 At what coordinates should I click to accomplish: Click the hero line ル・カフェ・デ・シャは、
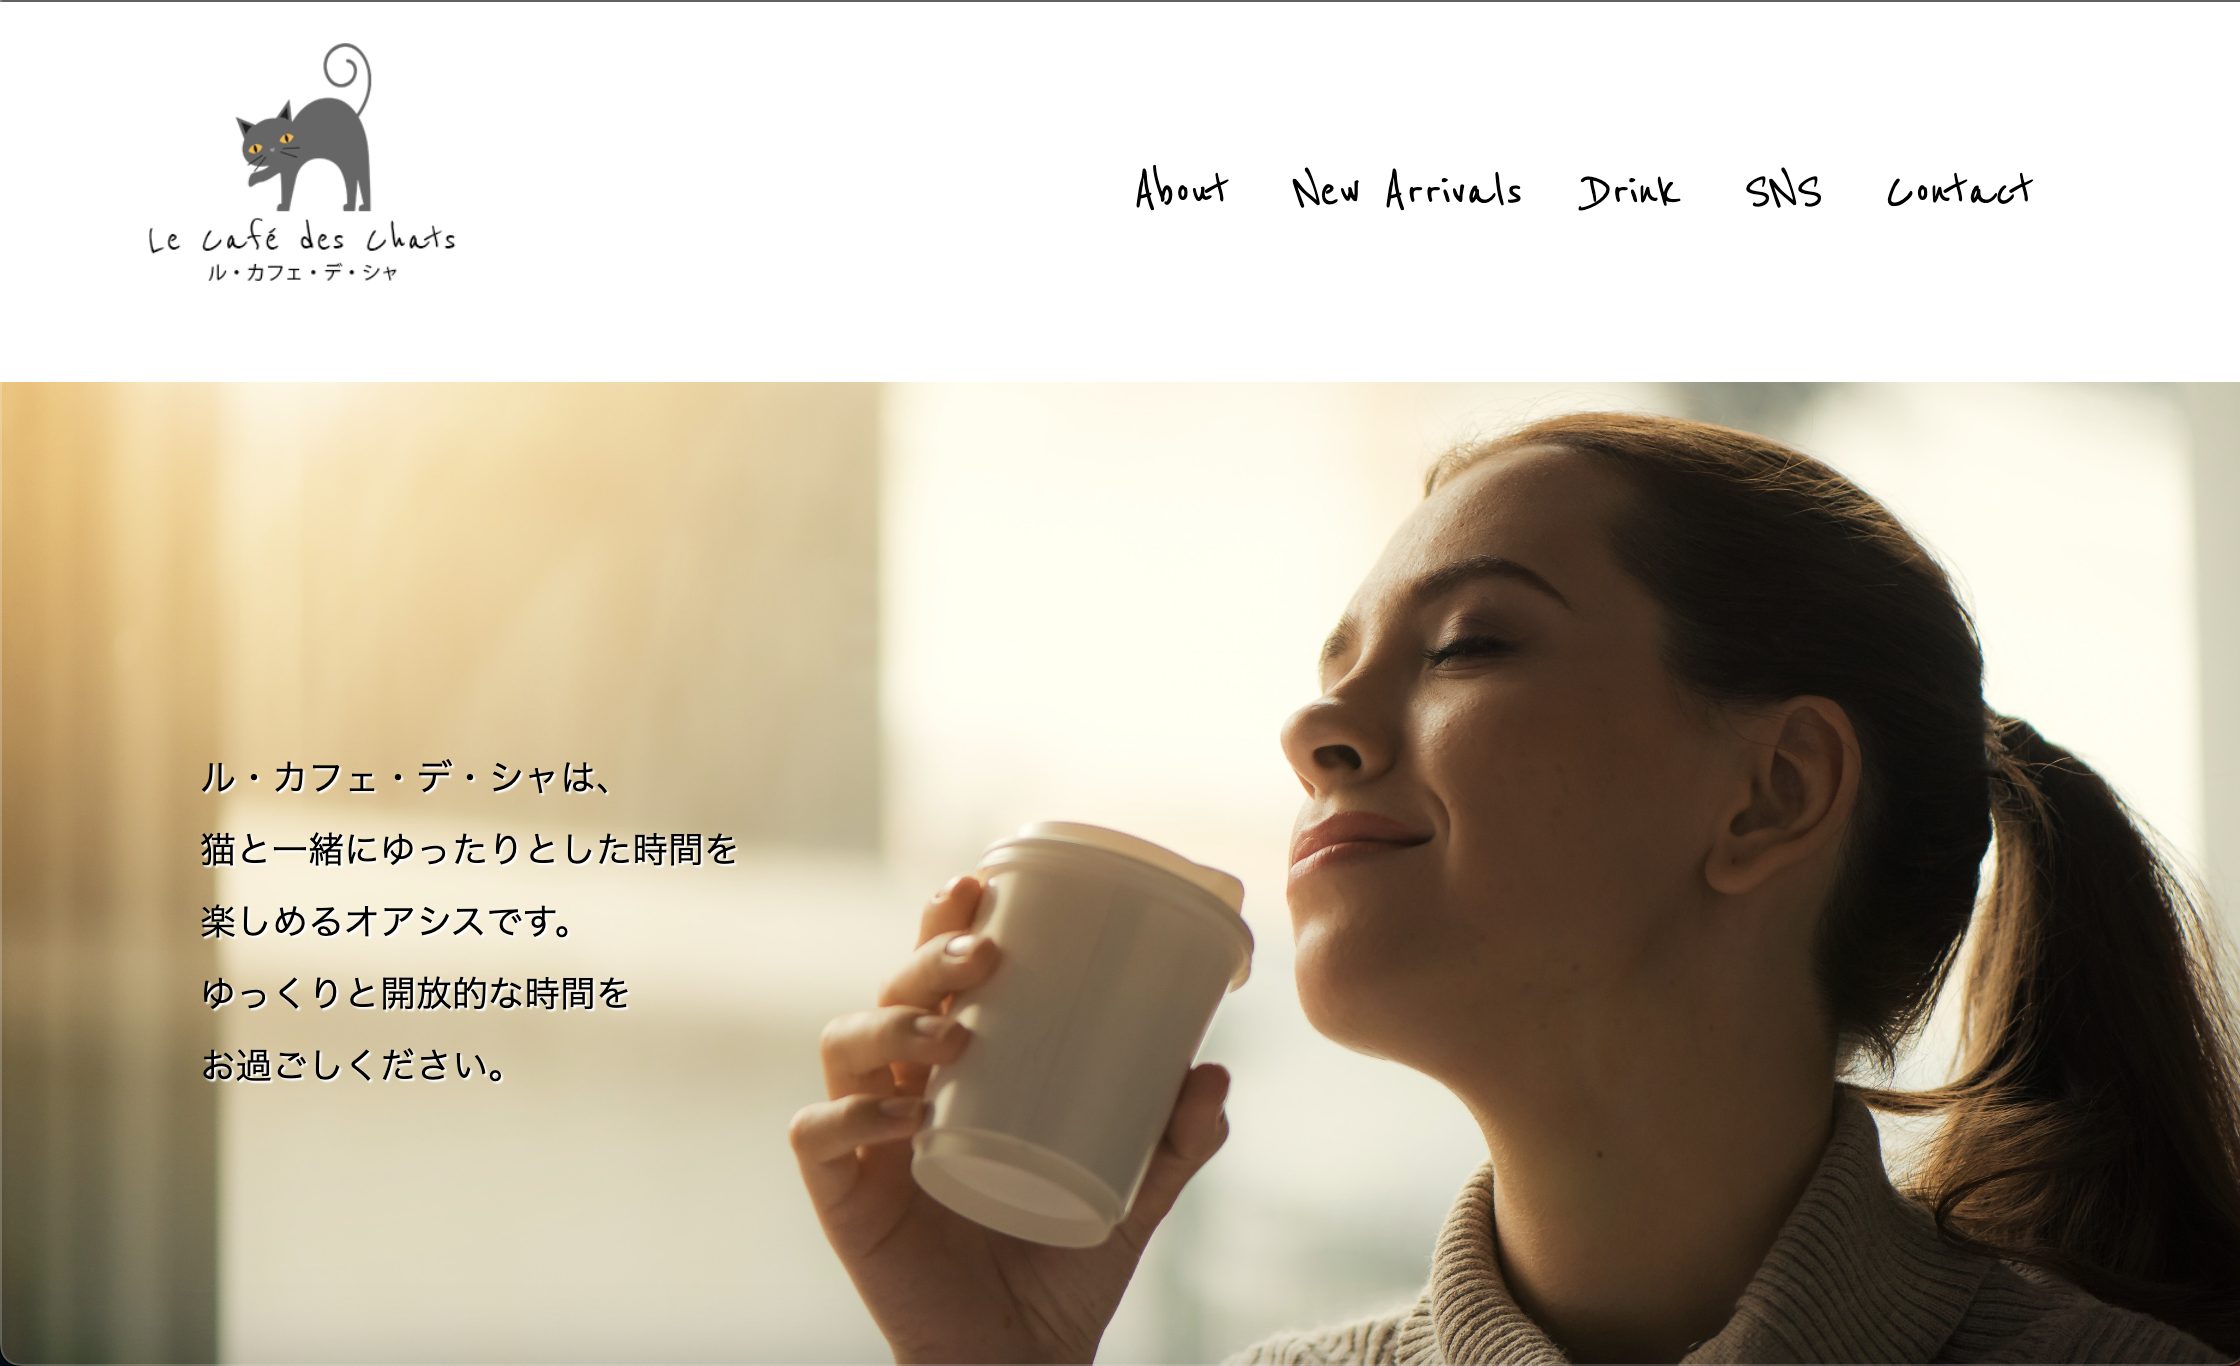[407, 777]
